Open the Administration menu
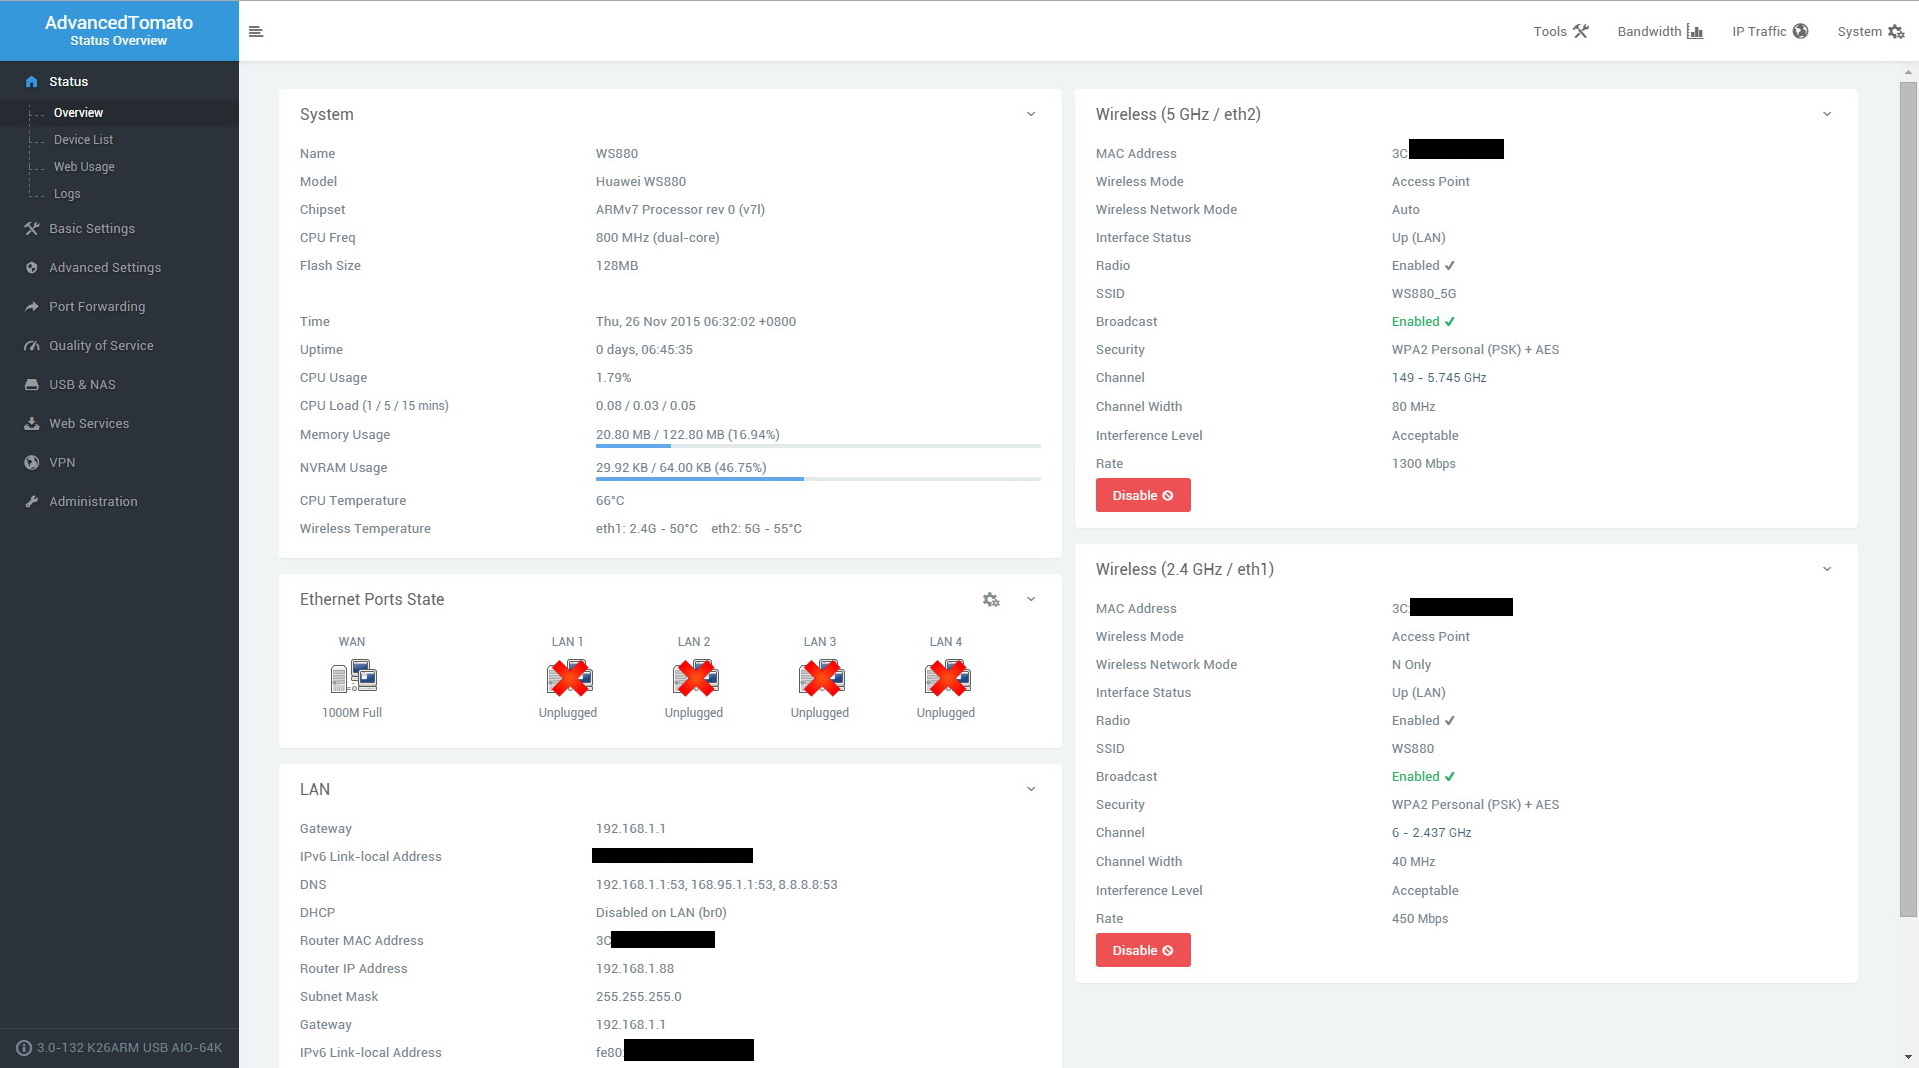The width and height of the screenshot is (1919, 1068). click(119, 502)
